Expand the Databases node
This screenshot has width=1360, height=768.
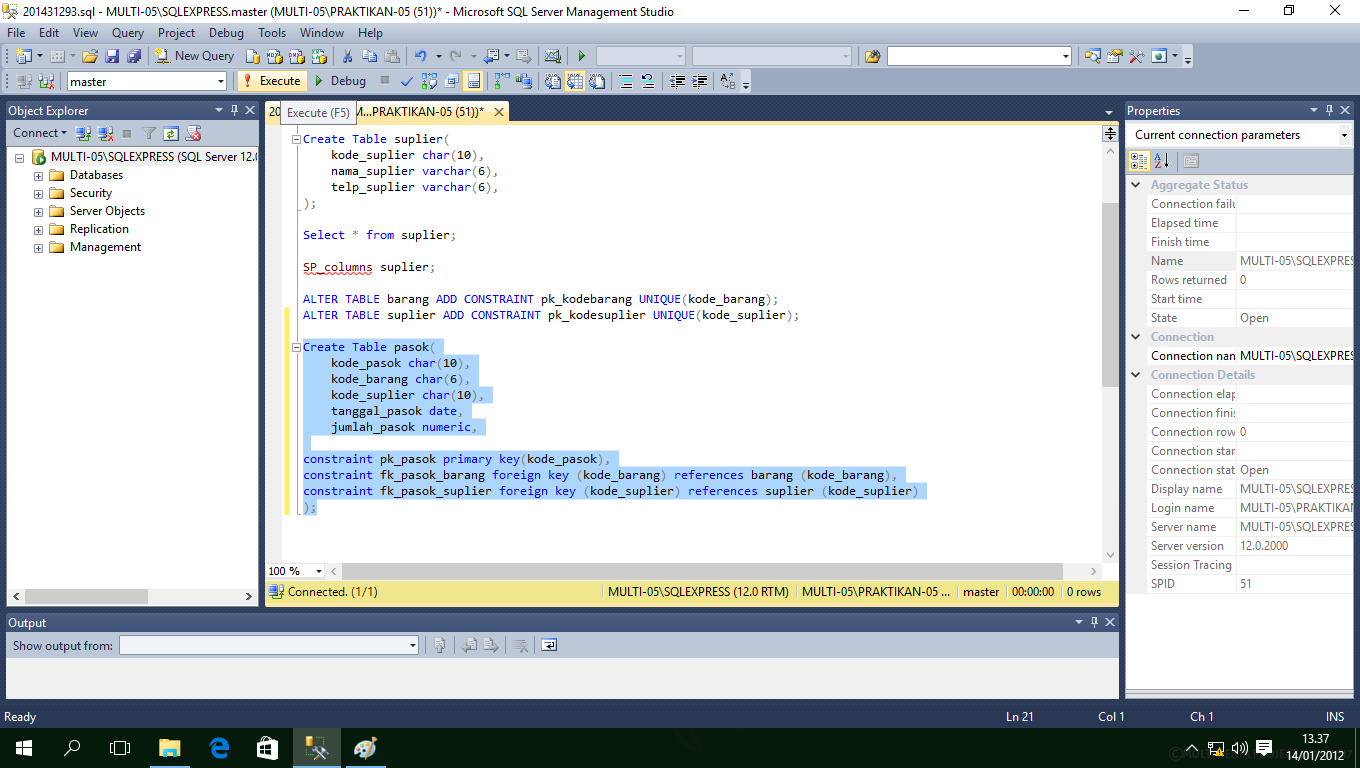(37, 174)
